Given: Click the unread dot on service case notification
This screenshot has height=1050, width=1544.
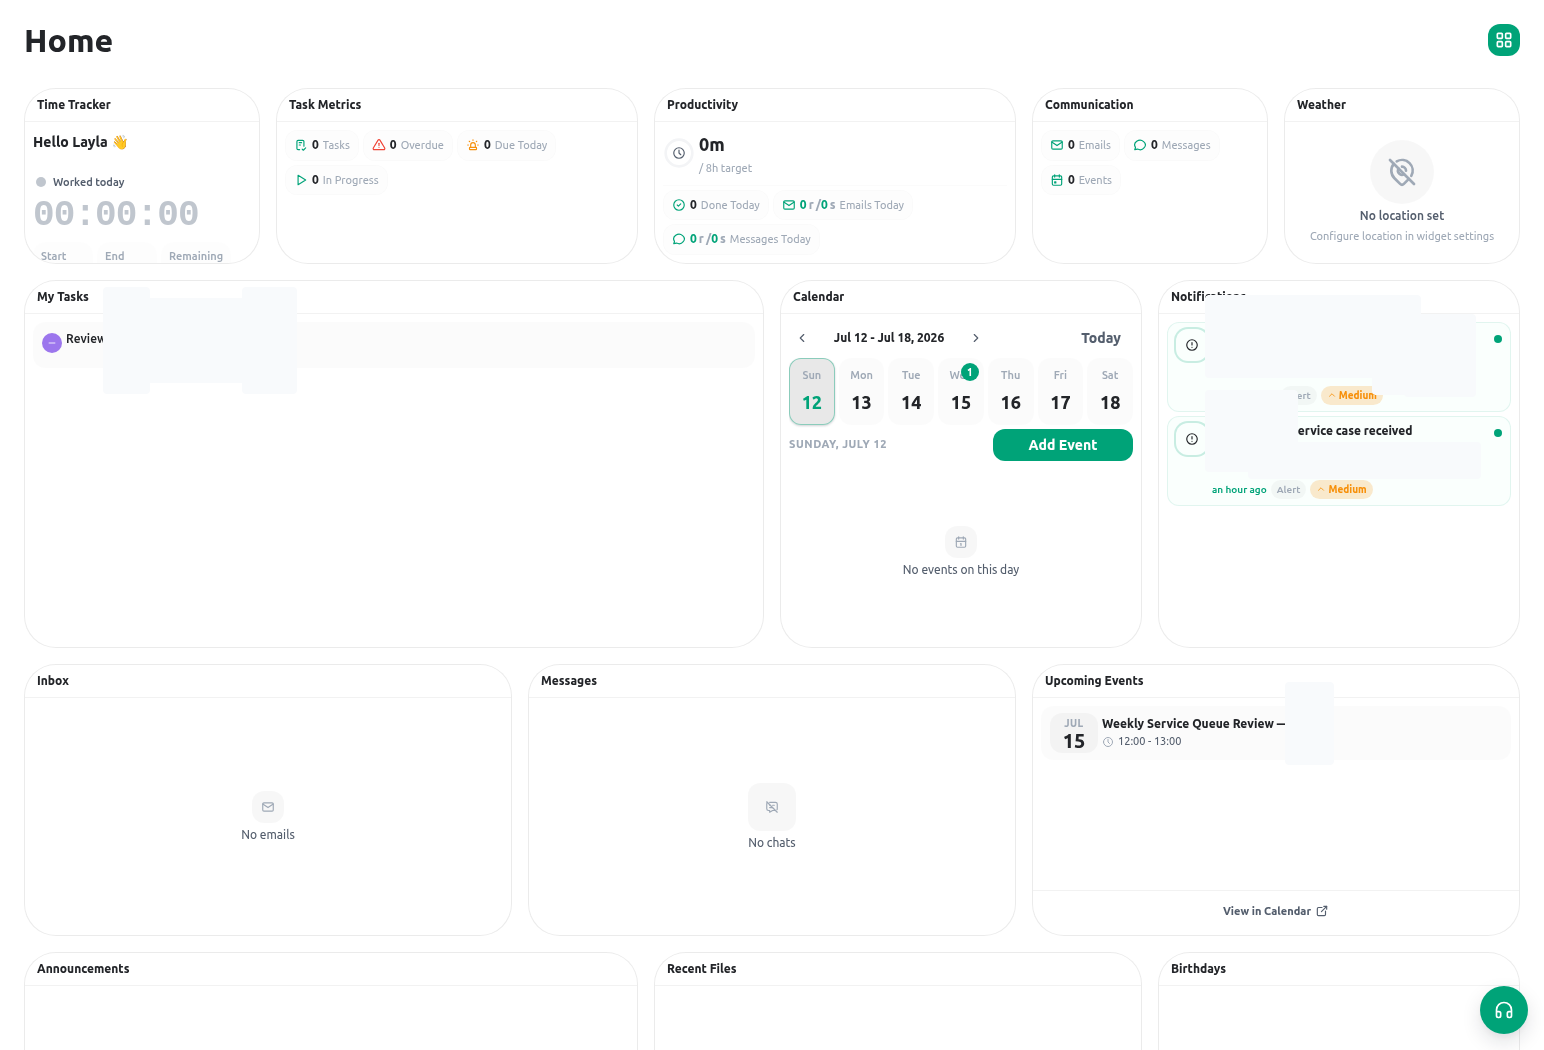Looking at the screenshot, I should (1497, 433).
